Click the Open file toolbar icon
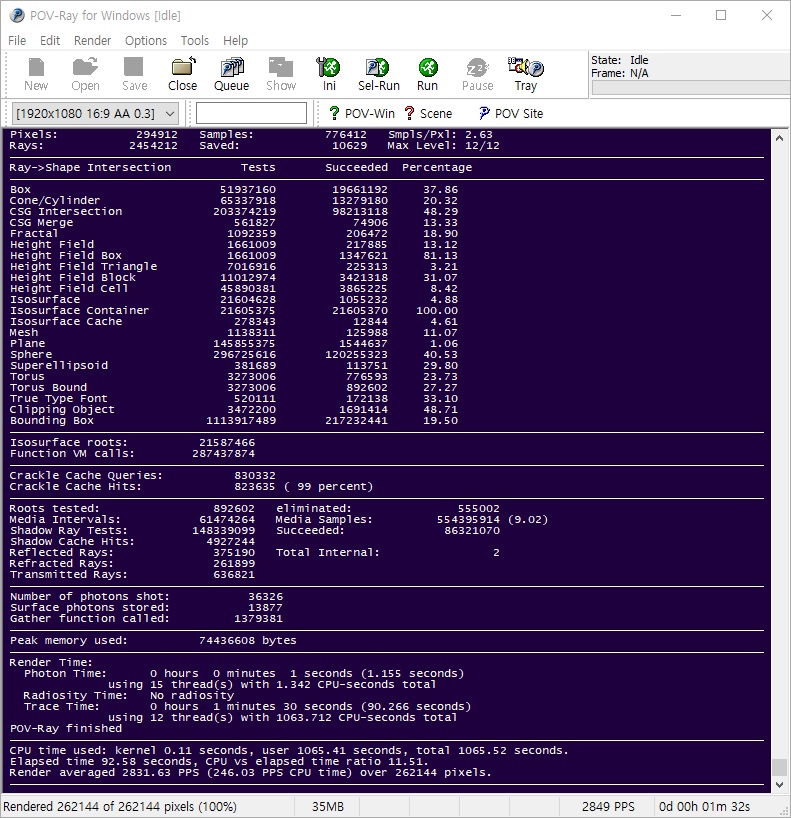The image size is (791, 818). pyautogui.click(x=85, y=75)
